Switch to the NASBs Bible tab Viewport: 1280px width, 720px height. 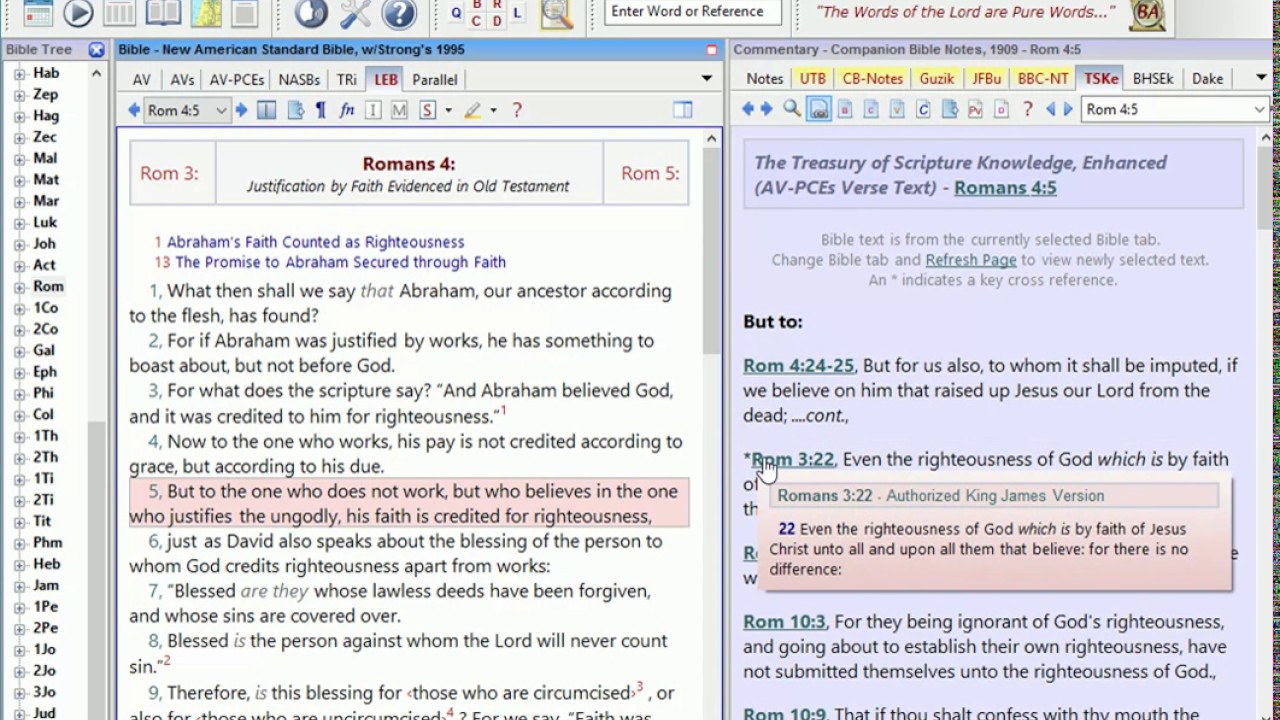(x=299, y=80)
